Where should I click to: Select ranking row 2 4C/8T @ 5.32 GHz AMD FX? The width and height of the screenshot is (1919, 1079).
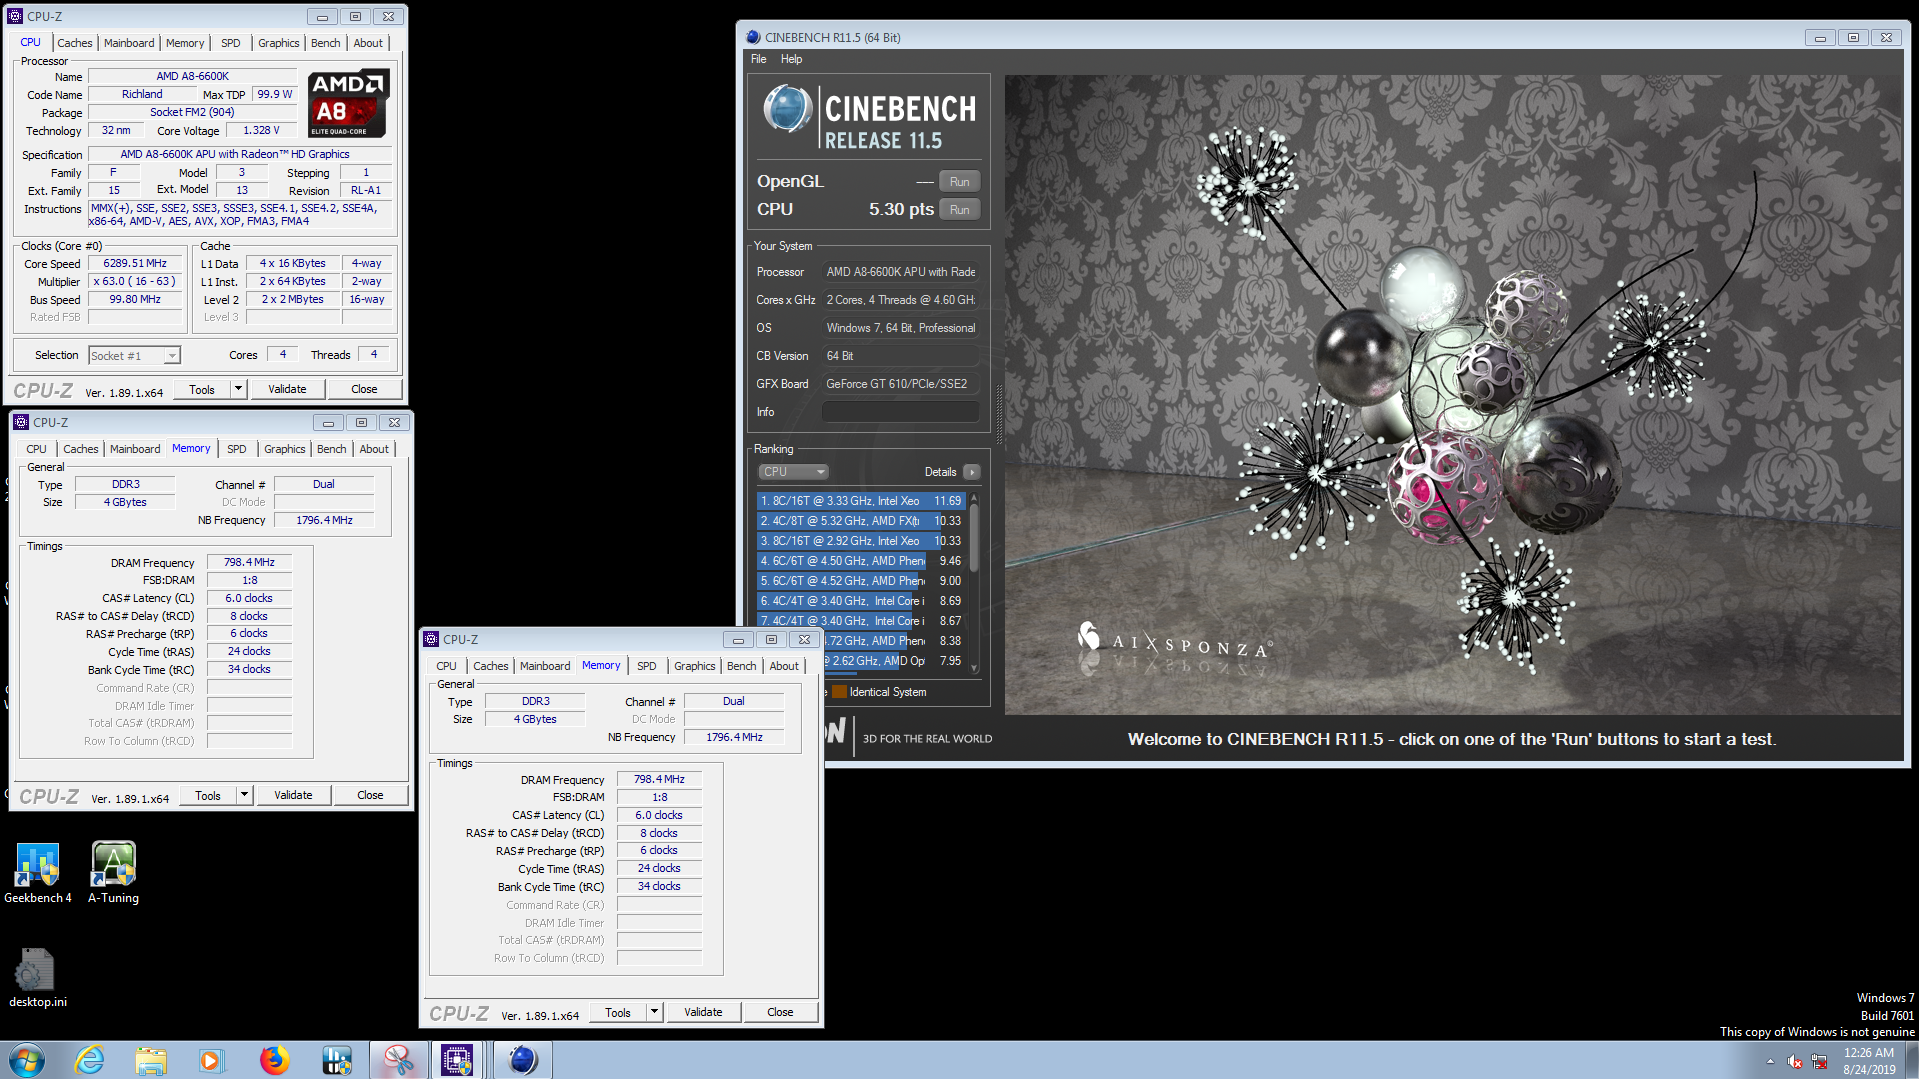(x=861, y=521)
